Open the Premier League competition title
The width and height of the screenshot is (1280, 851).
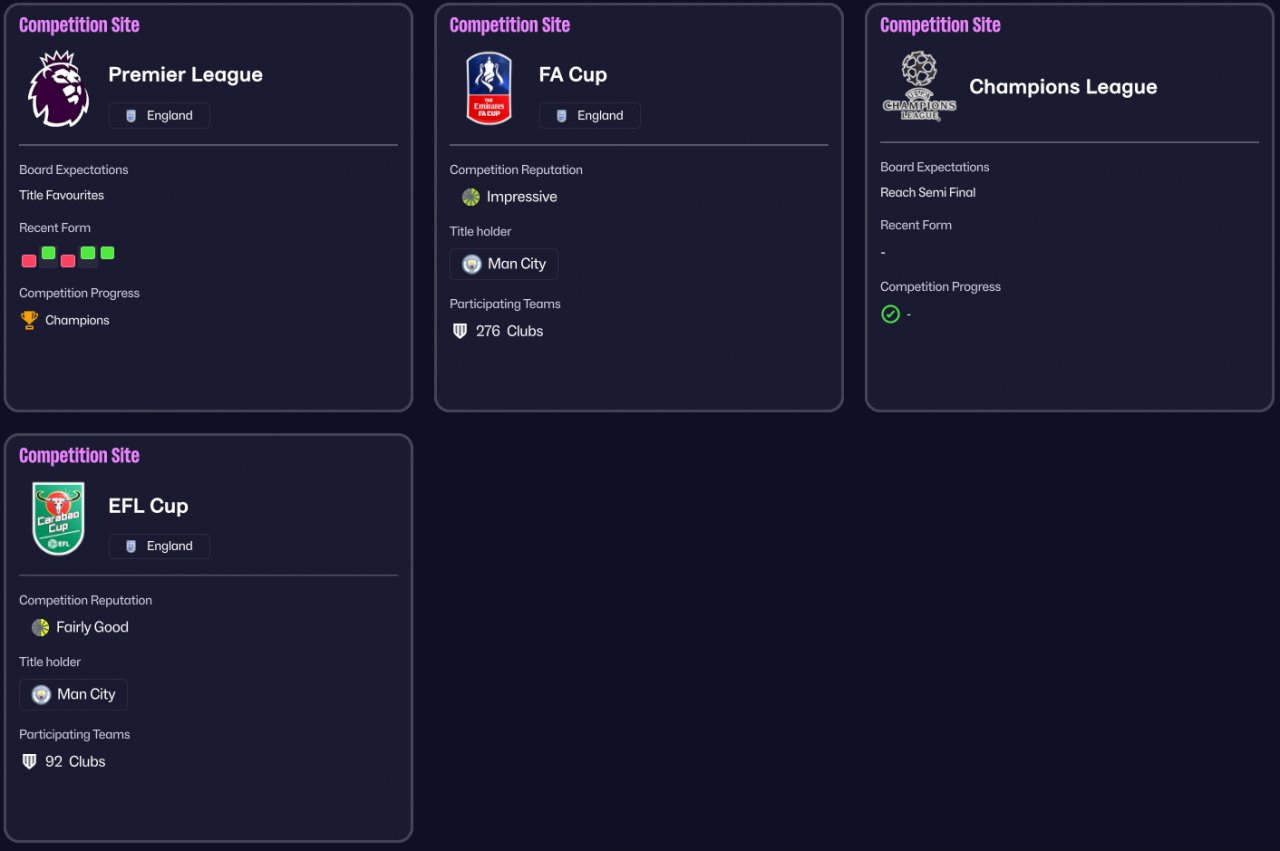186,75
